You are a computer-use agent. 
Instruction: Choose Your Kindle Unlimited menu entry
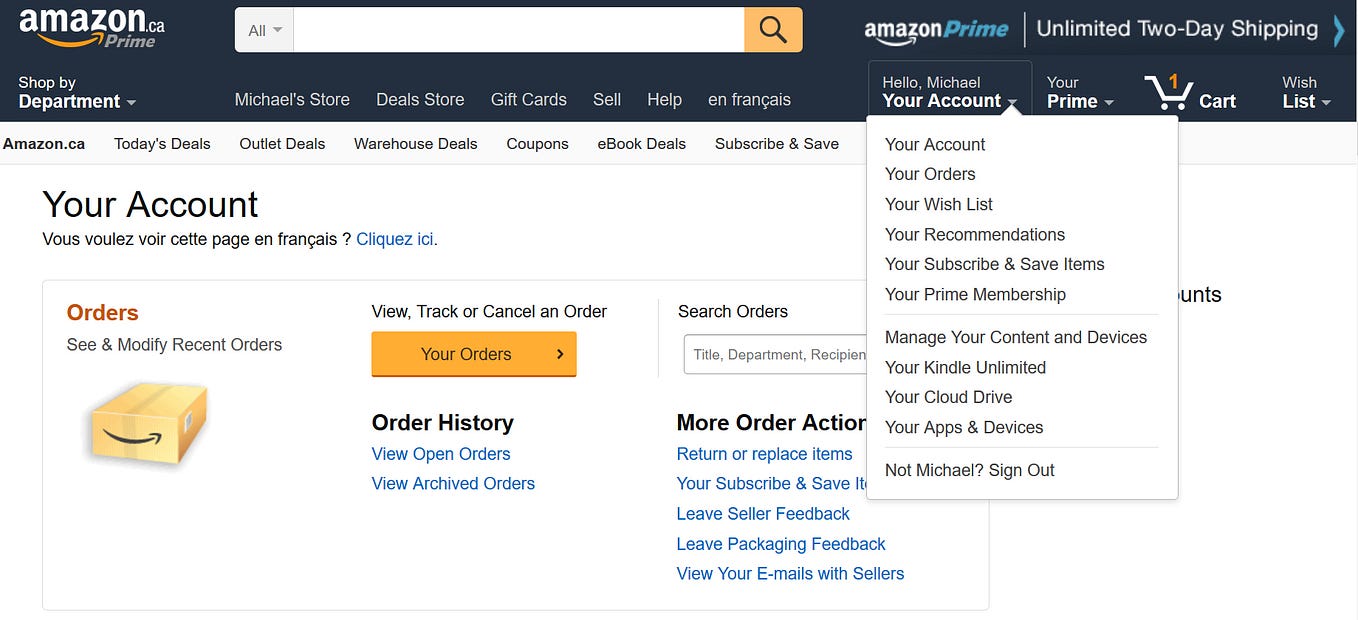coord(965,367)
